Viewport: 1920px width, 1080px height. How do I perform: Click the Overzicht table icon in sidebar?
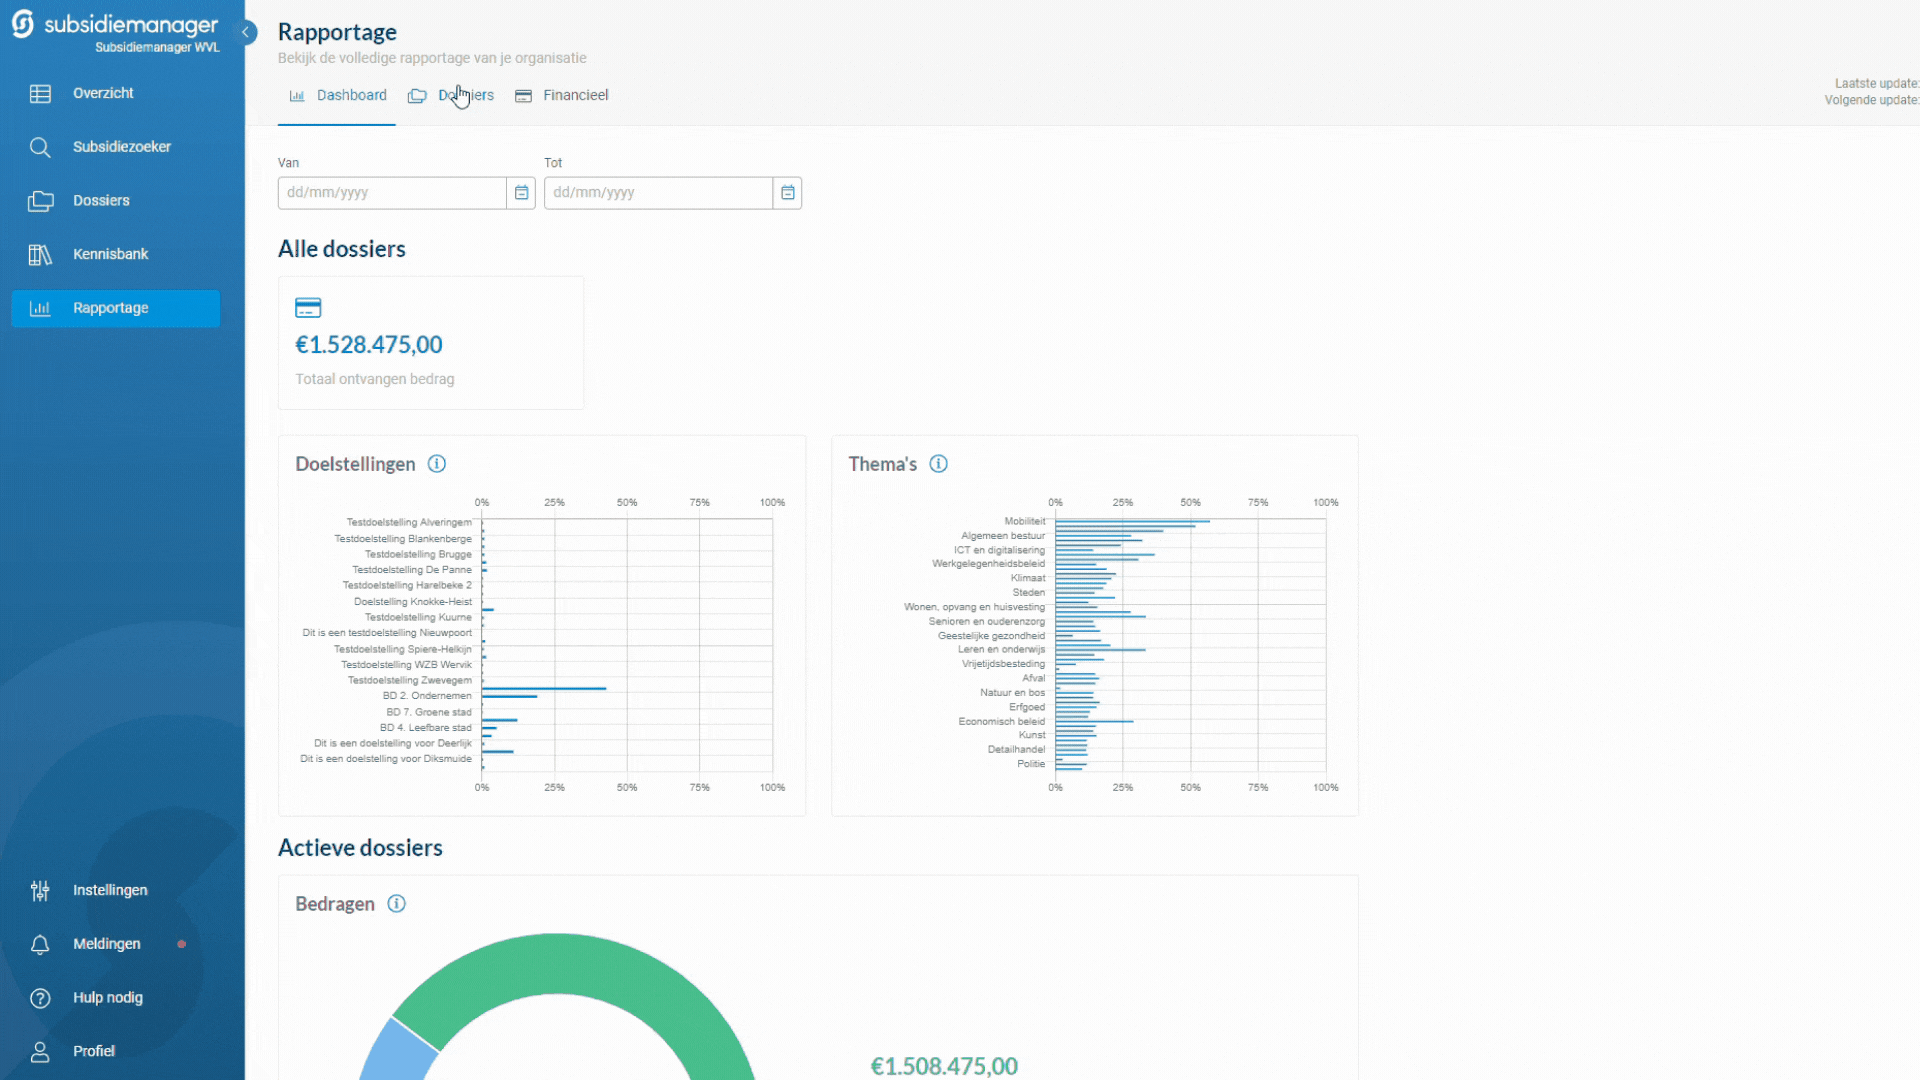40,93
